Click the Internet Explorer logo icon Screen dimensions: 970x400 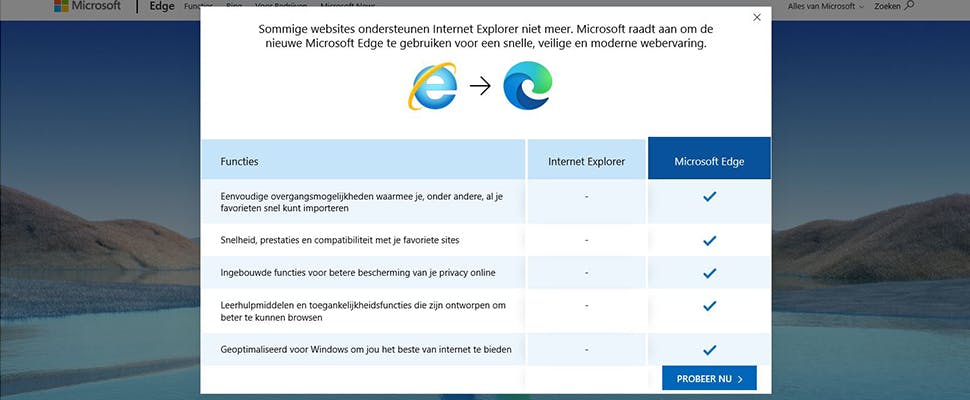(432, 86)
